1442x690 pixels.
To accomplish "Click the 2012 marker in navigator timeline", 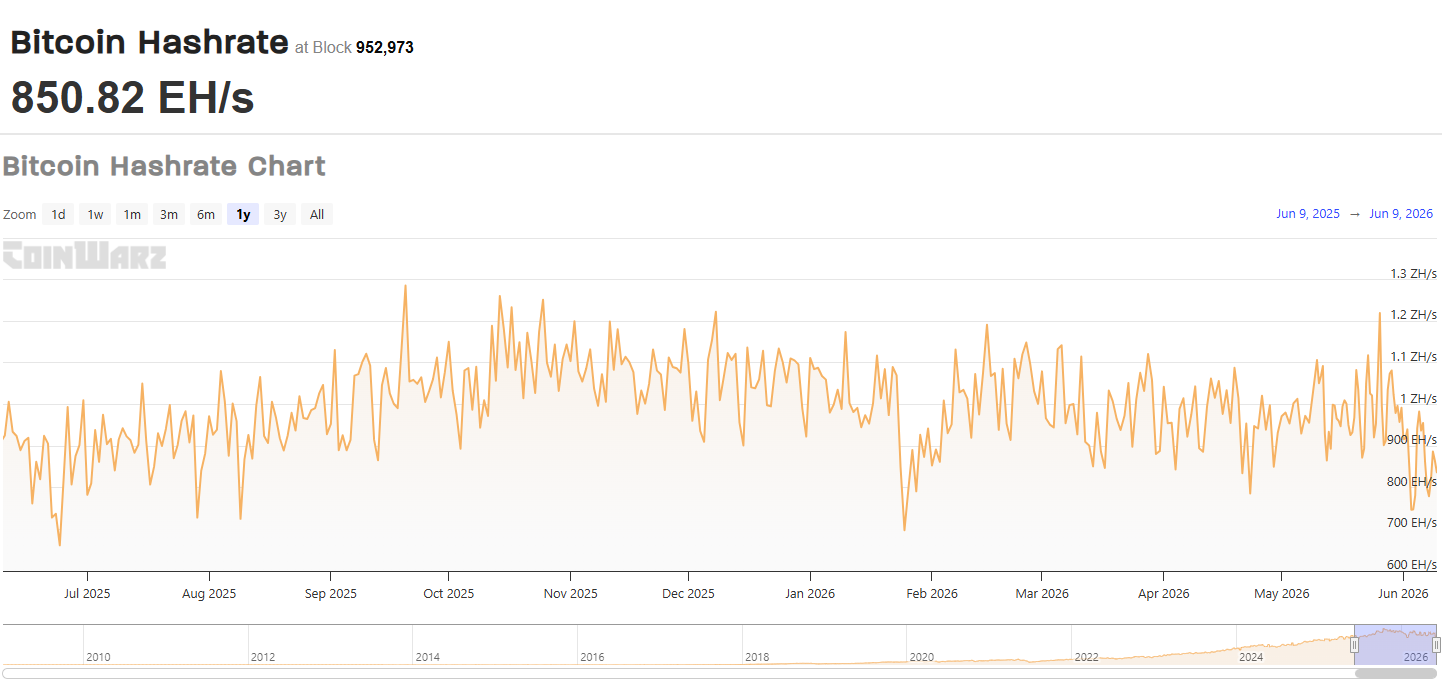I will (263, 657).
